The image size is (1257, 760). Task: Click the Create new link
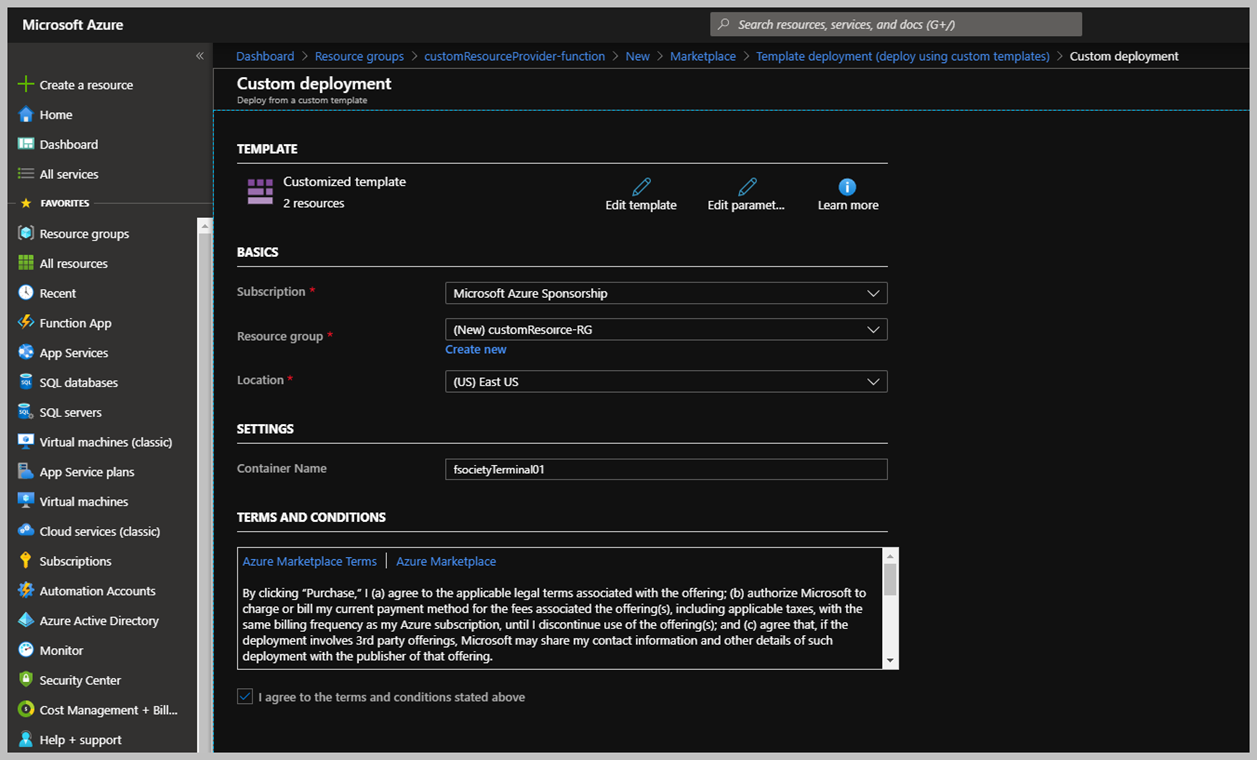click(x=476, y=350)
